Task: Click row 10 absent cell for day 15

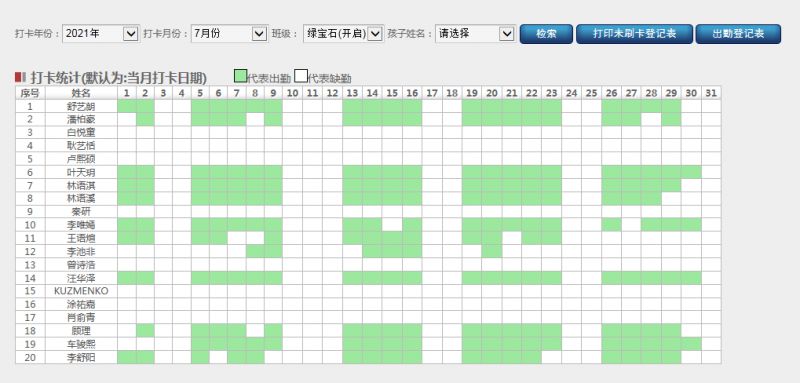Action: 392,225
